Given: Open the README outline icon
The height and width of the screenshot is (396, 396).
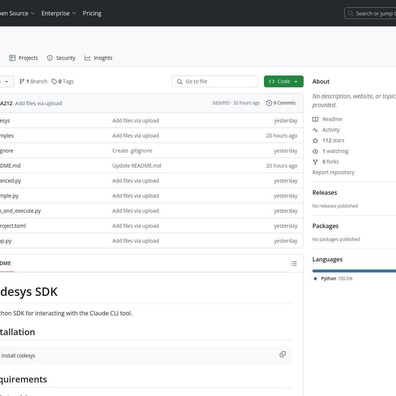Looking at the screenshot, I should coord(294,263).
